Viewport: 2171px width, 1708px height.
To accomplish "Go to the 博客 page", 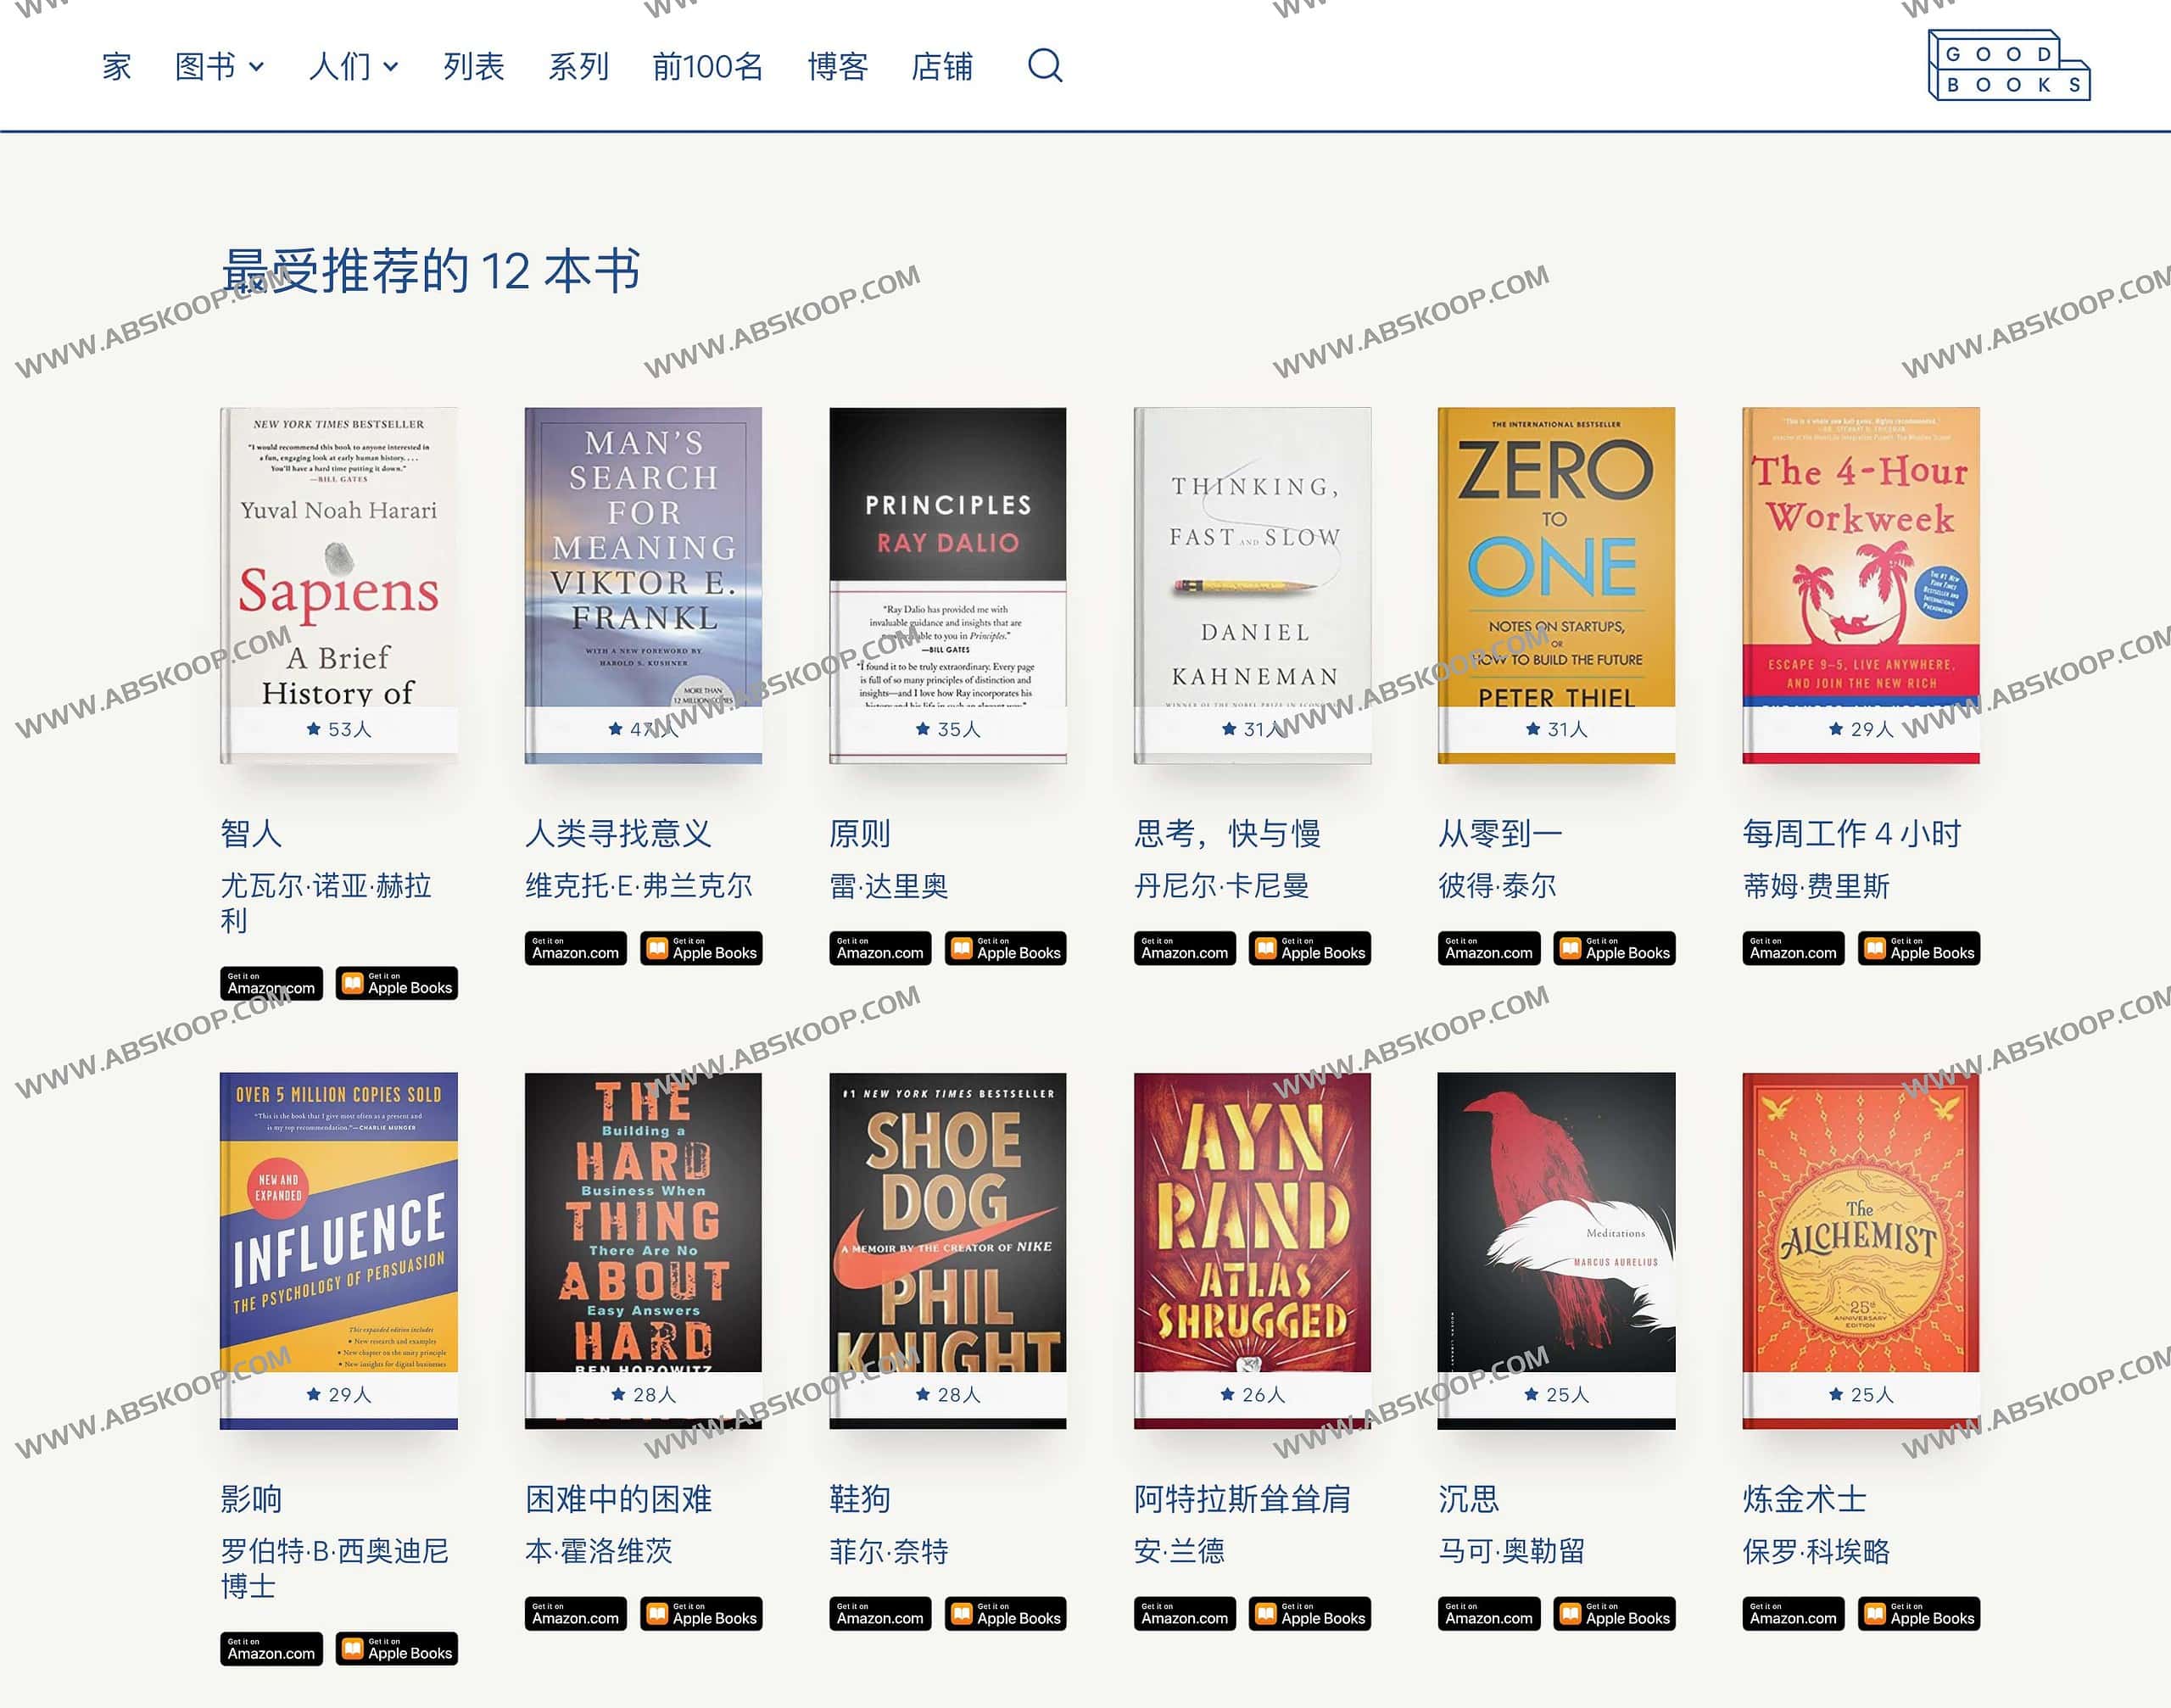I will tap(837, 67).
